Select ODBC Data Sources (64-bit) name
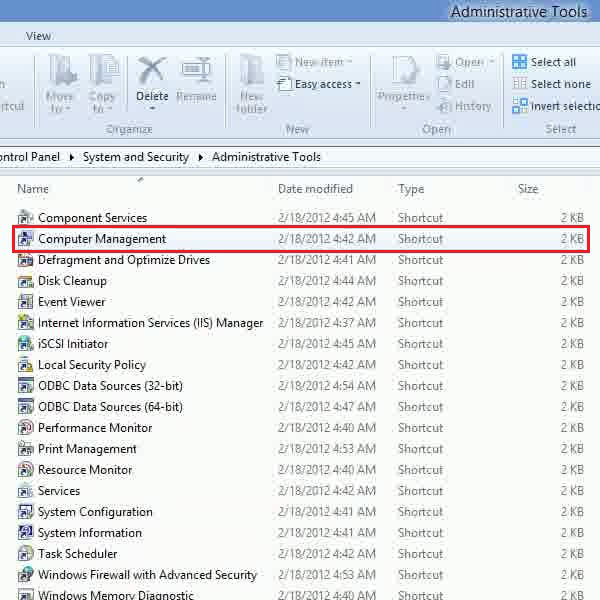This screenshot has width=600, height=600. (x=110, y=407)
